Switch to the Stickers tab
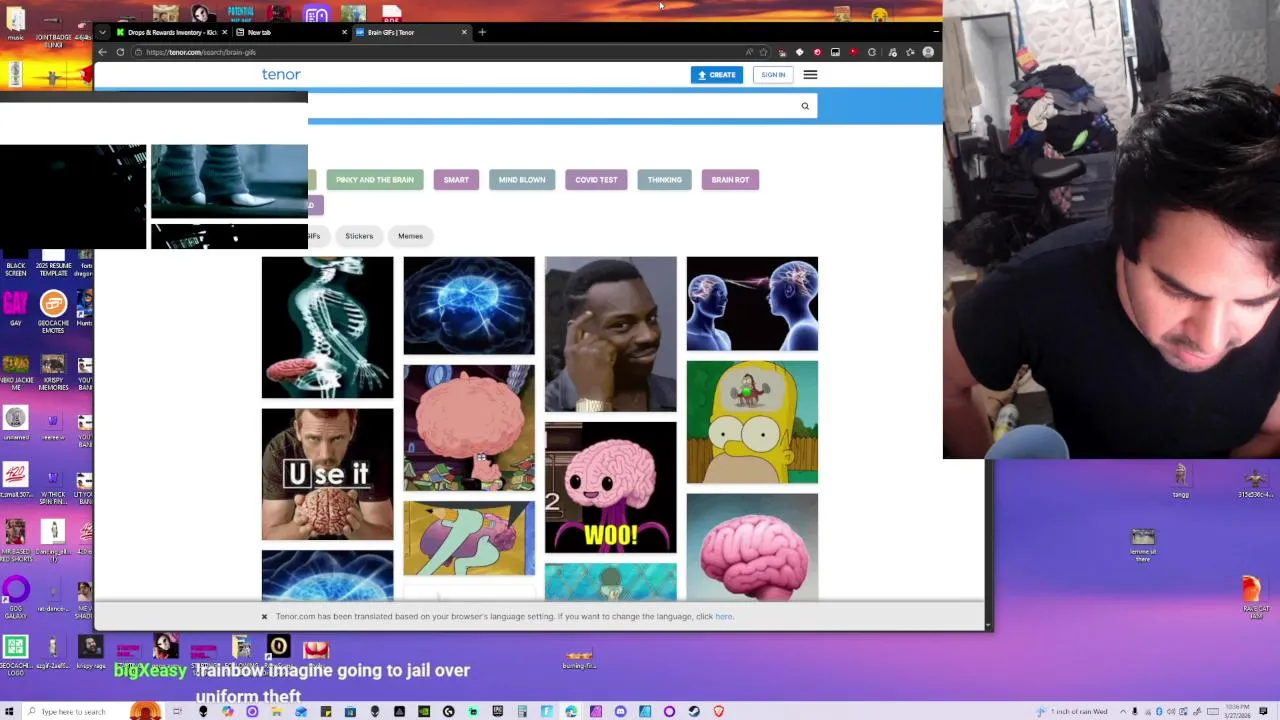 359,236
